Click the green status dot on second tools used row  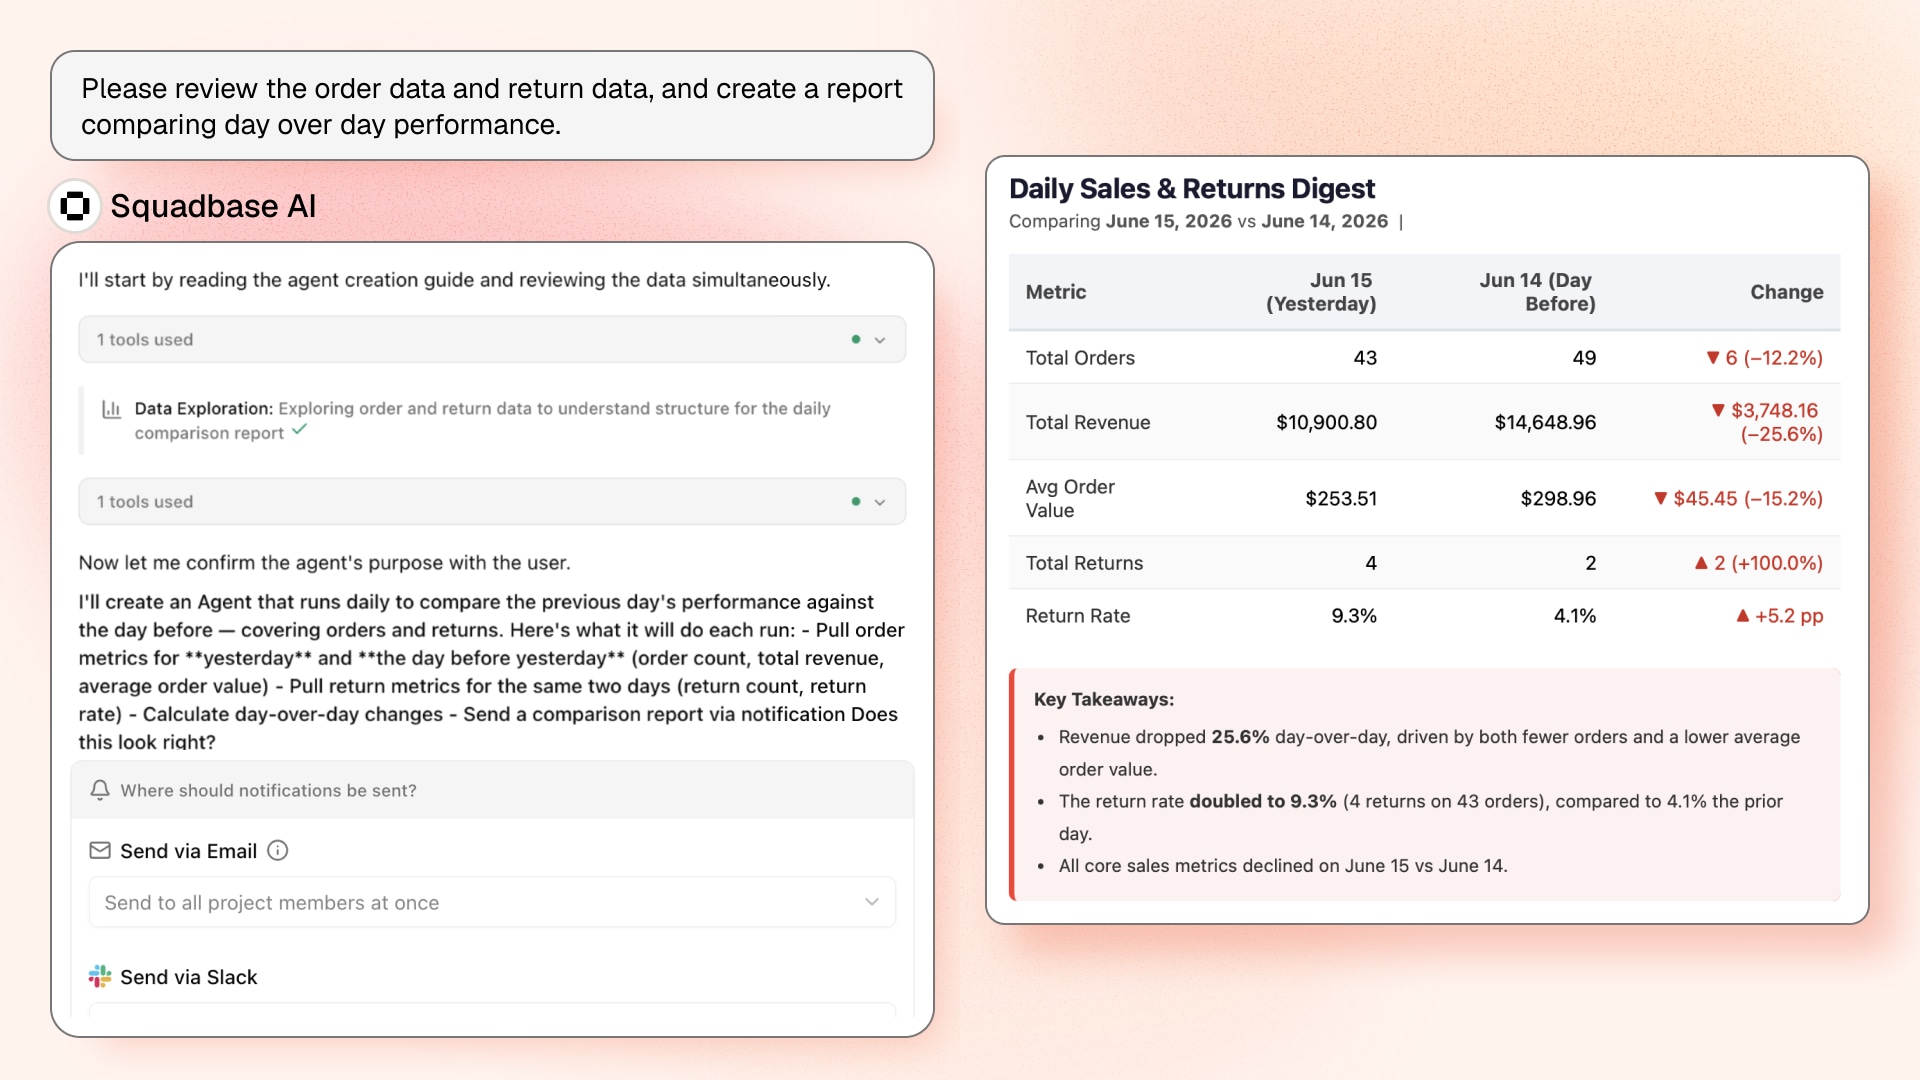click(856, 501)
